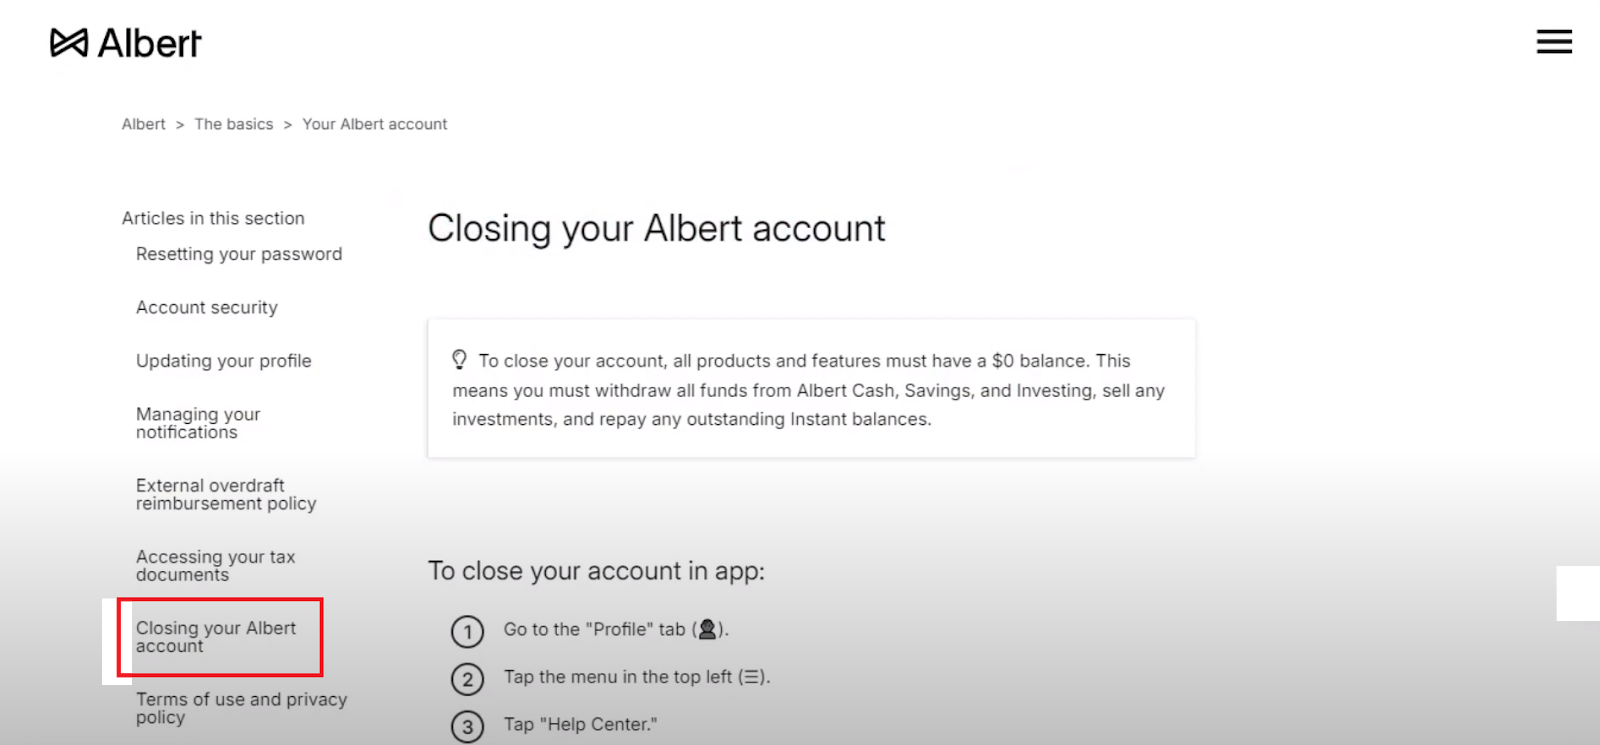Click the step 2 circle number
Screen dimensions: 1600x745
click(x=467, y=680)
